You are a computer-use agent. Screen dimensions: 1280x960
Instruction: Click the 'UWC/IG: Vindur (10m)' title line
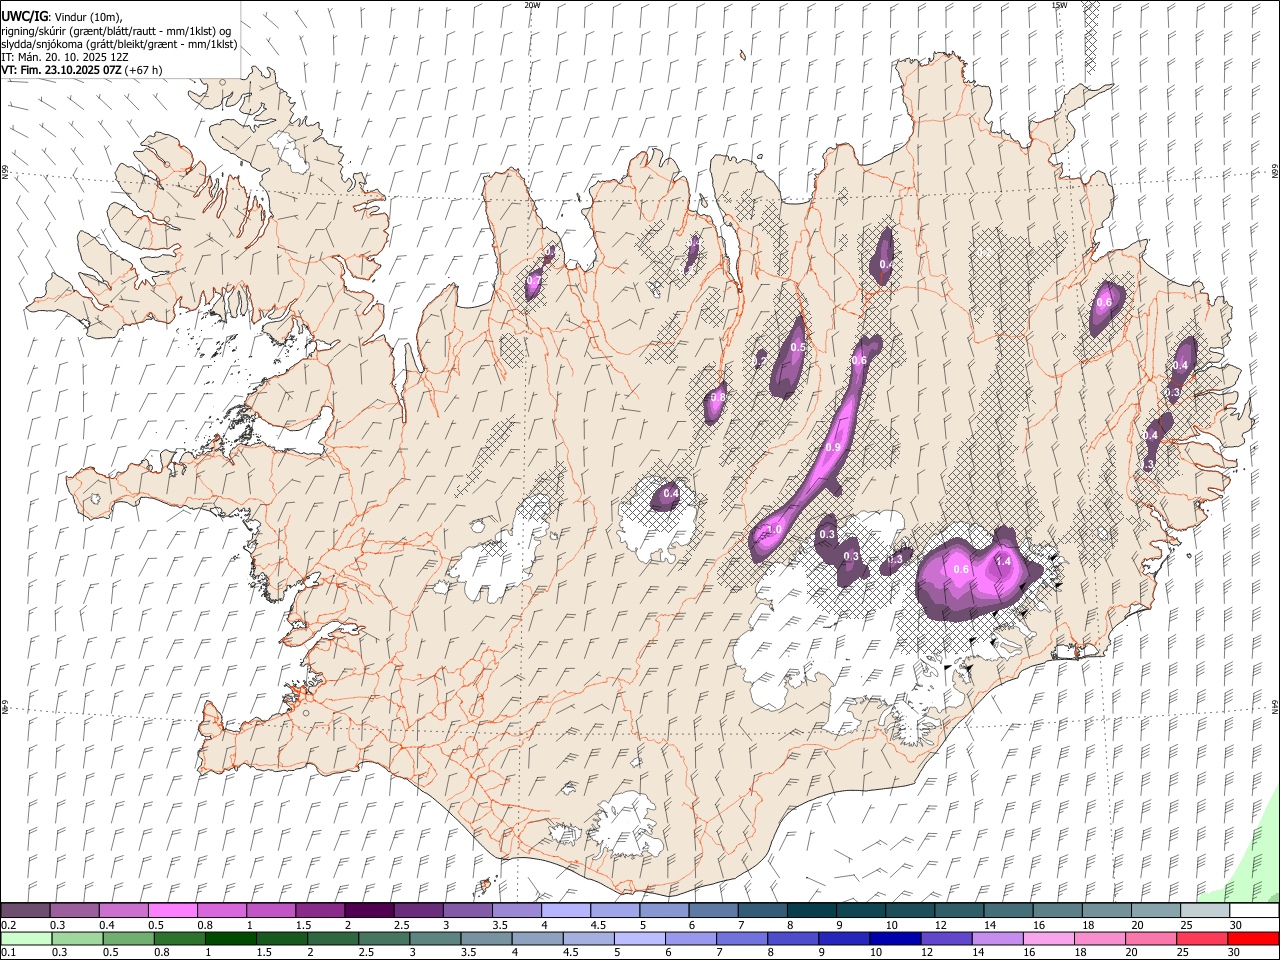pos(61,16)
